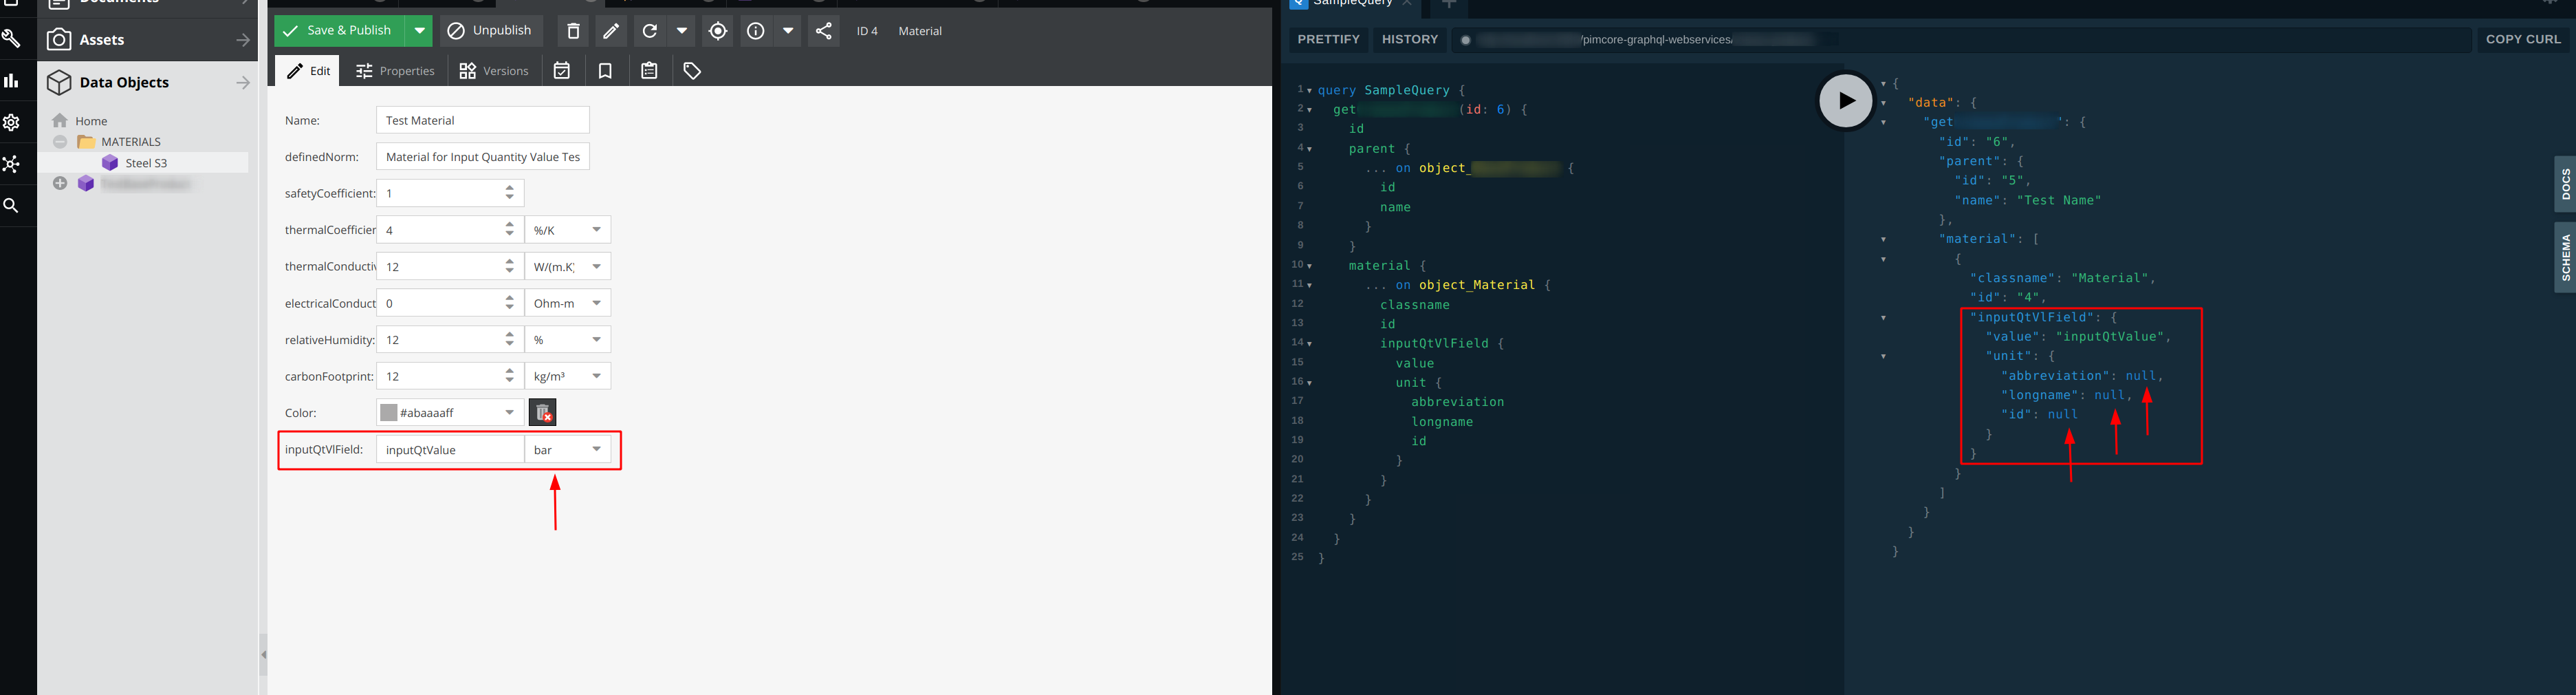This screenshot has width=2576, height=695.
Task: Locate object in tree with the crosshair icon
Action: 717,31
